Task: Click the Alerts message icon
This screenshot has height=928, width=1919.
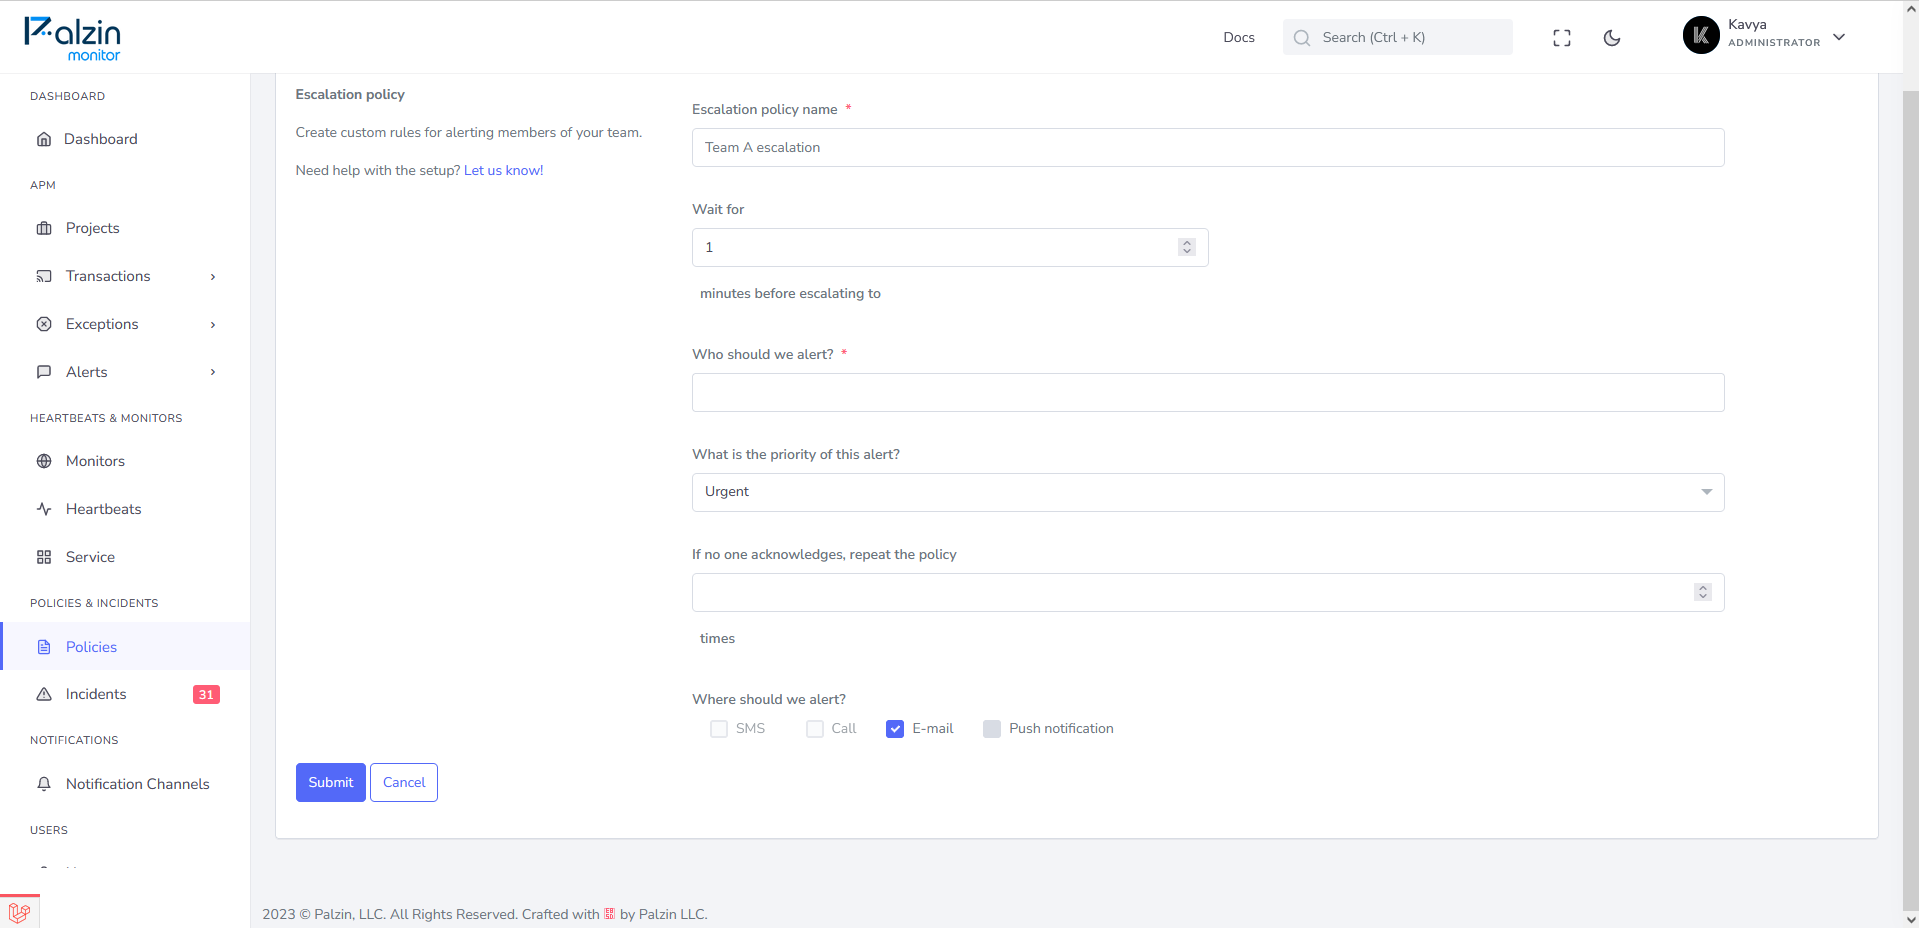Action: click(x=44, y=372)
